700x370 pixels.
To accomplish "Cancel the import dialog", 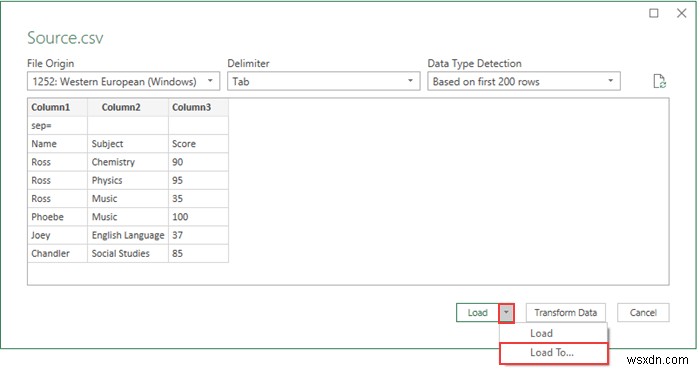I will pos(643,313).
